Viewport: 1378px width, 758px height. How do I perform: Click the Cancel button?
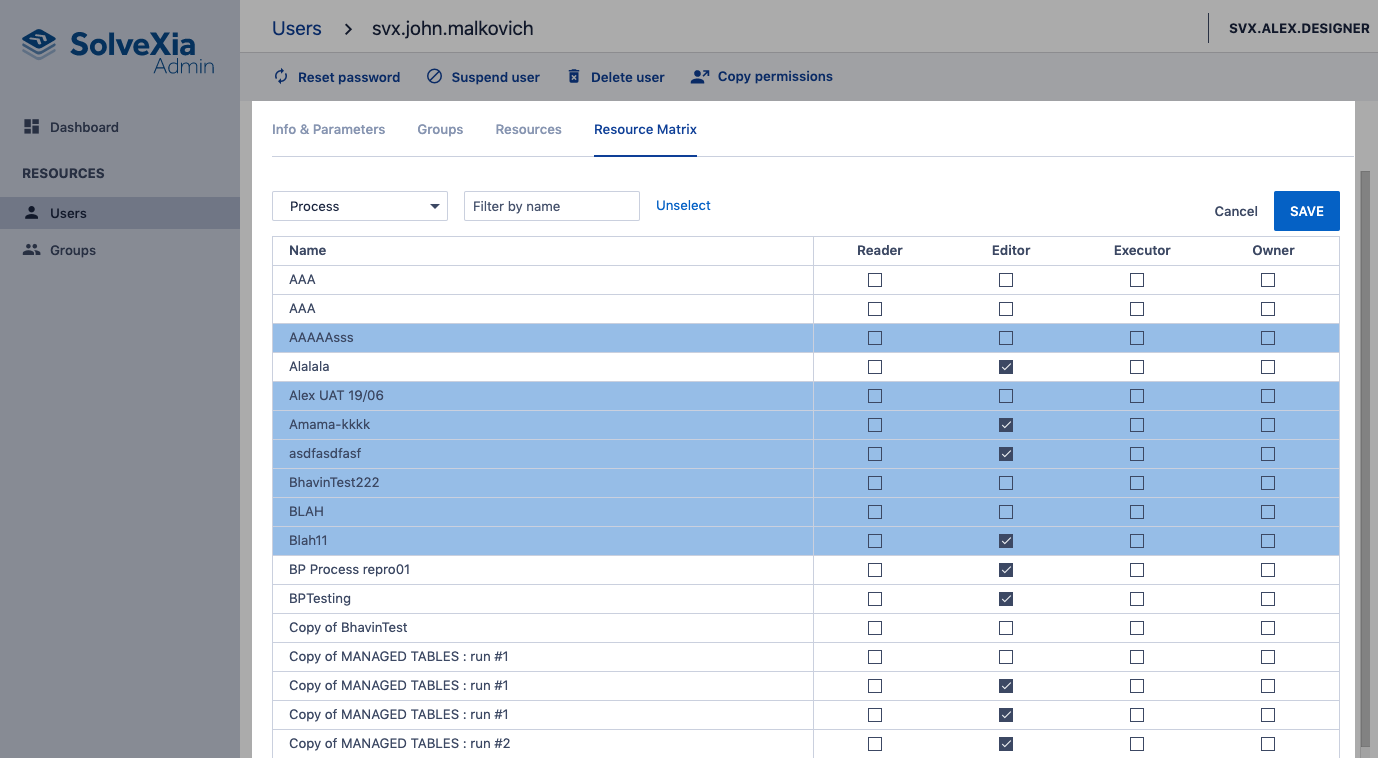coord(1235,211)
